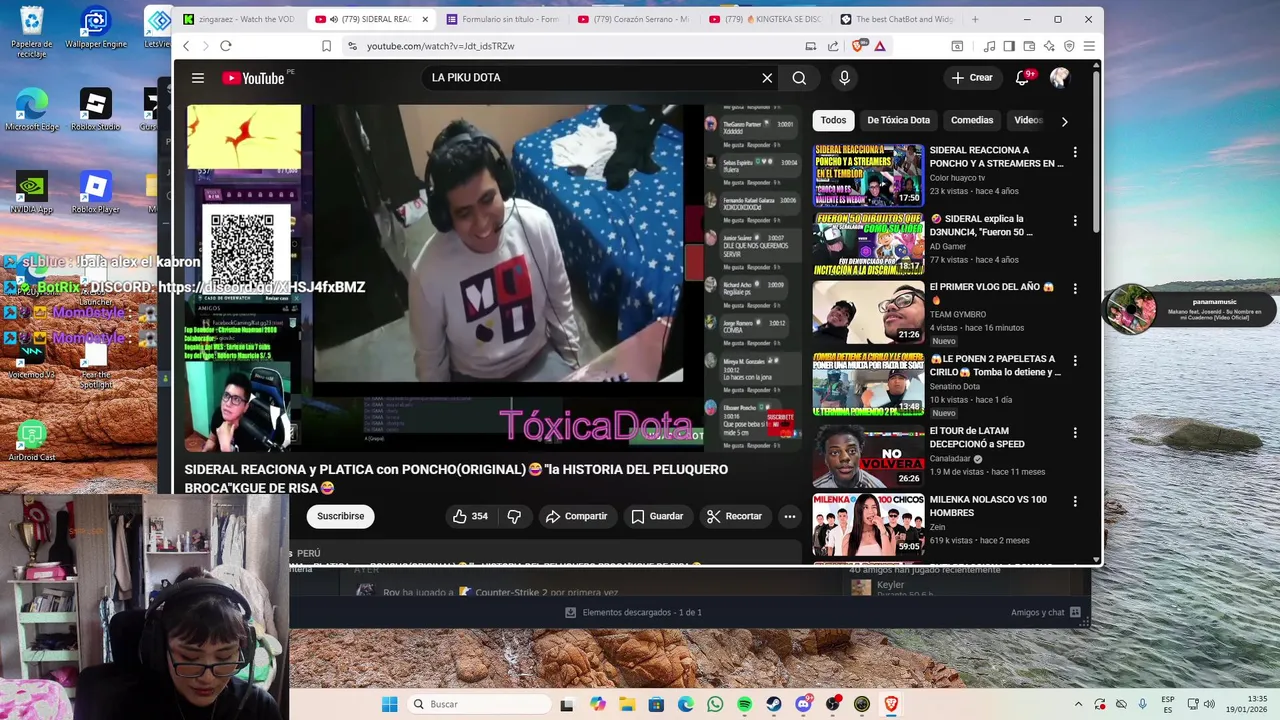Switch to Corazón Serrano tab
1280x720 pixels.
tap(634, 19)
